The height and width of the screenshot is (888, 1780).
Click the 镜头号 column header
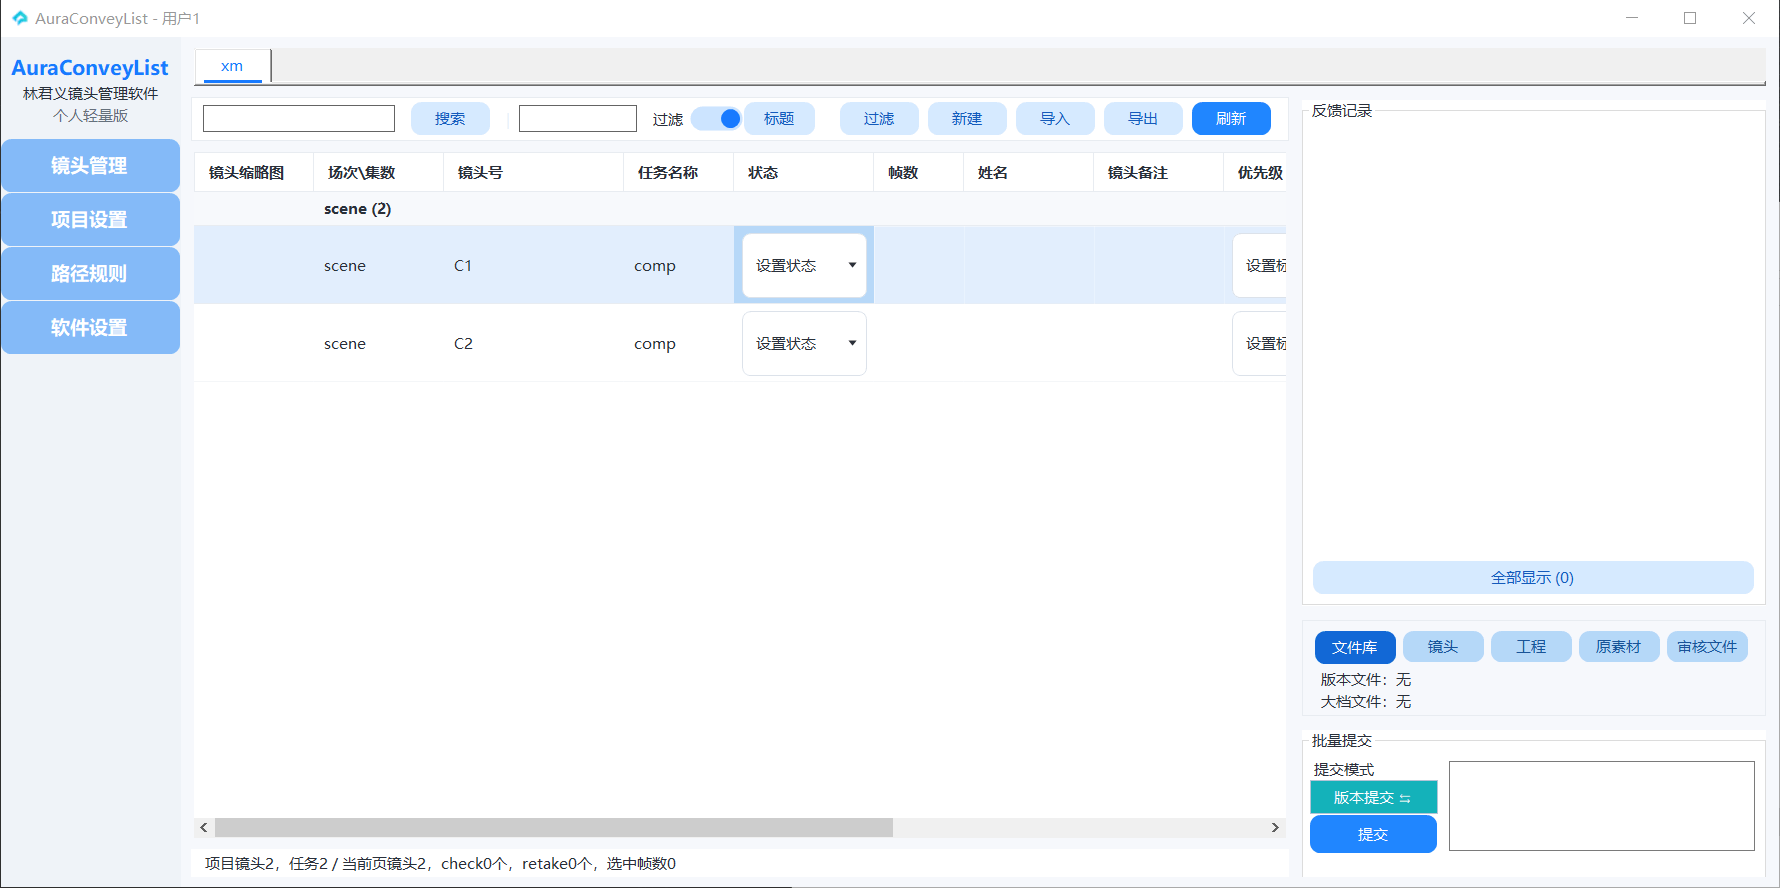click(x=534, y=172)
